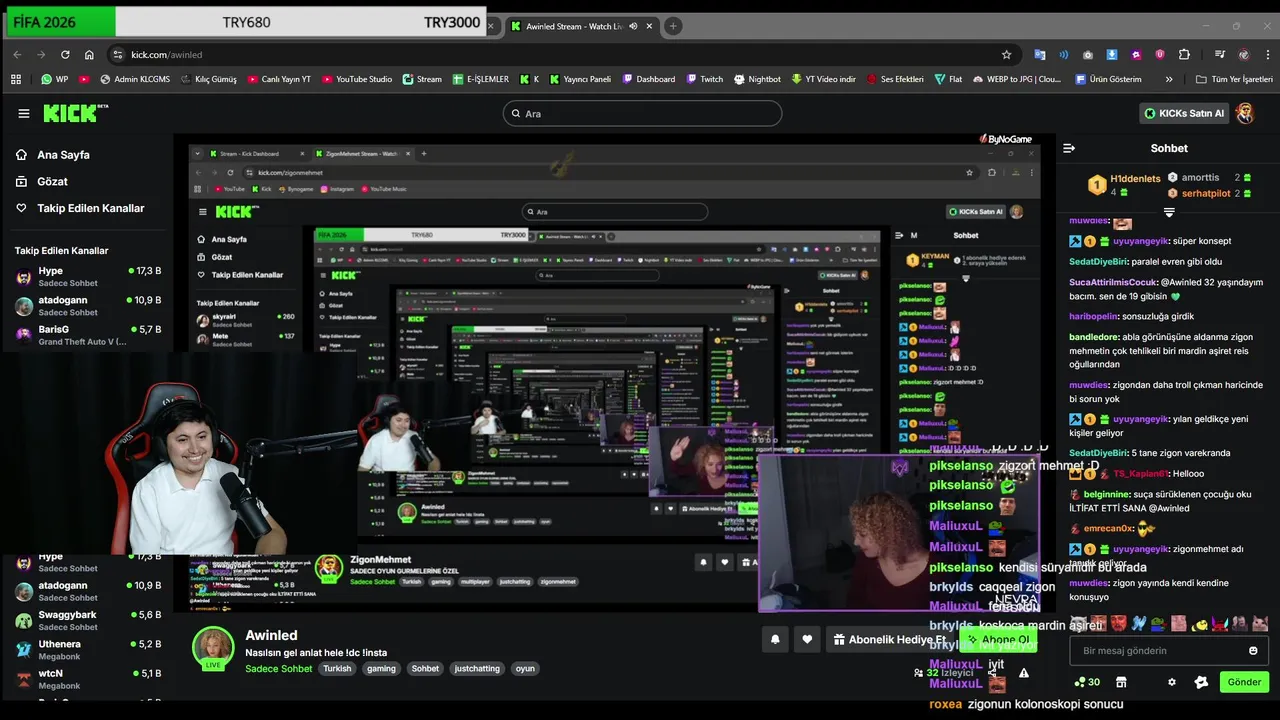
Task: Open the WP WhatsApp bookmark
Action: pyautogui.click(x=54, y=79)
